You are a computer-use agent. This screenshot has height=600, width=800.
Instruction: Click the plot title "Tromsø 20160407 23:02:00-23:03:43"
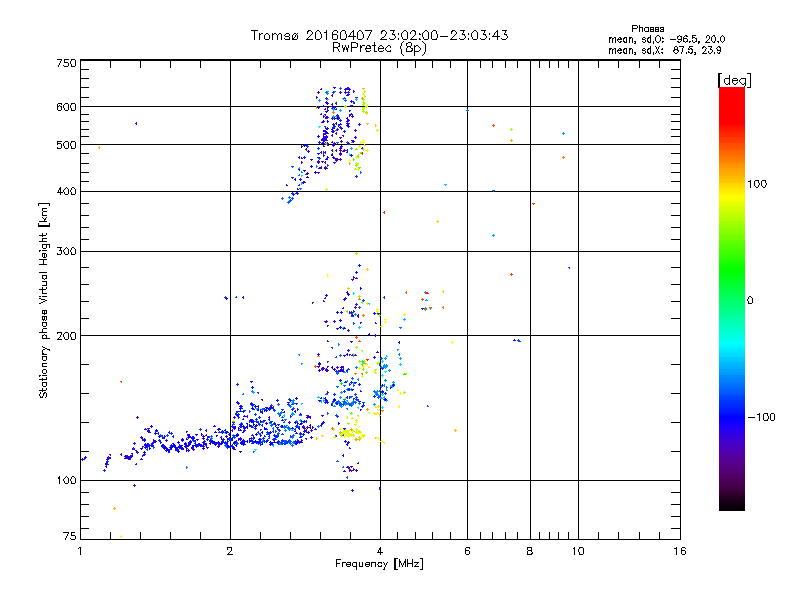click(x=379, y=35)
